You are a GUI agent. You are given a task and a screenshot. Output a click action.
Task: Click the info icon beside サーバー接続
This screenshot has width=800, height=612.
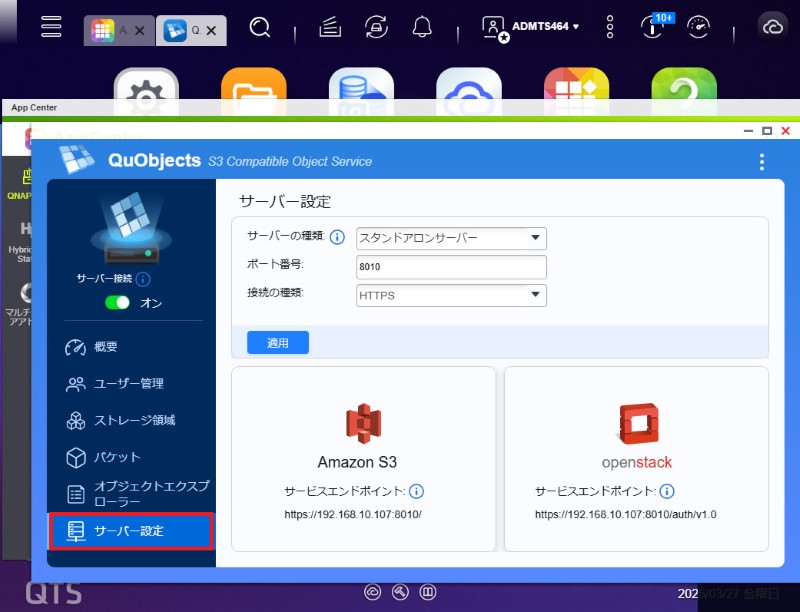(x=143, y=279)
